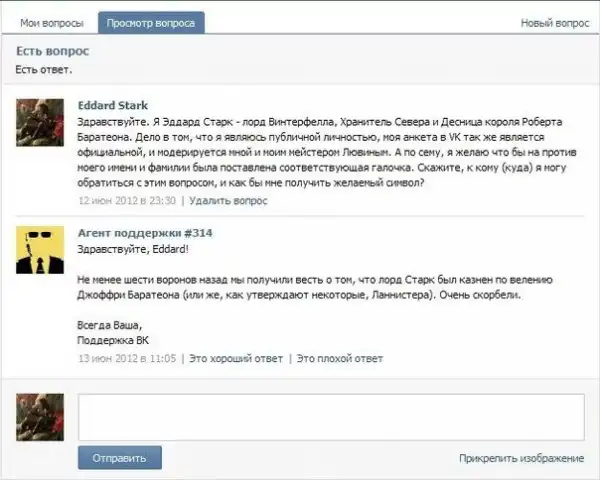This screenshot has height=480, width=600.
Task: Click the Агент поддержки #314 name
Action: pyautogui.click(x=145, y=233)
